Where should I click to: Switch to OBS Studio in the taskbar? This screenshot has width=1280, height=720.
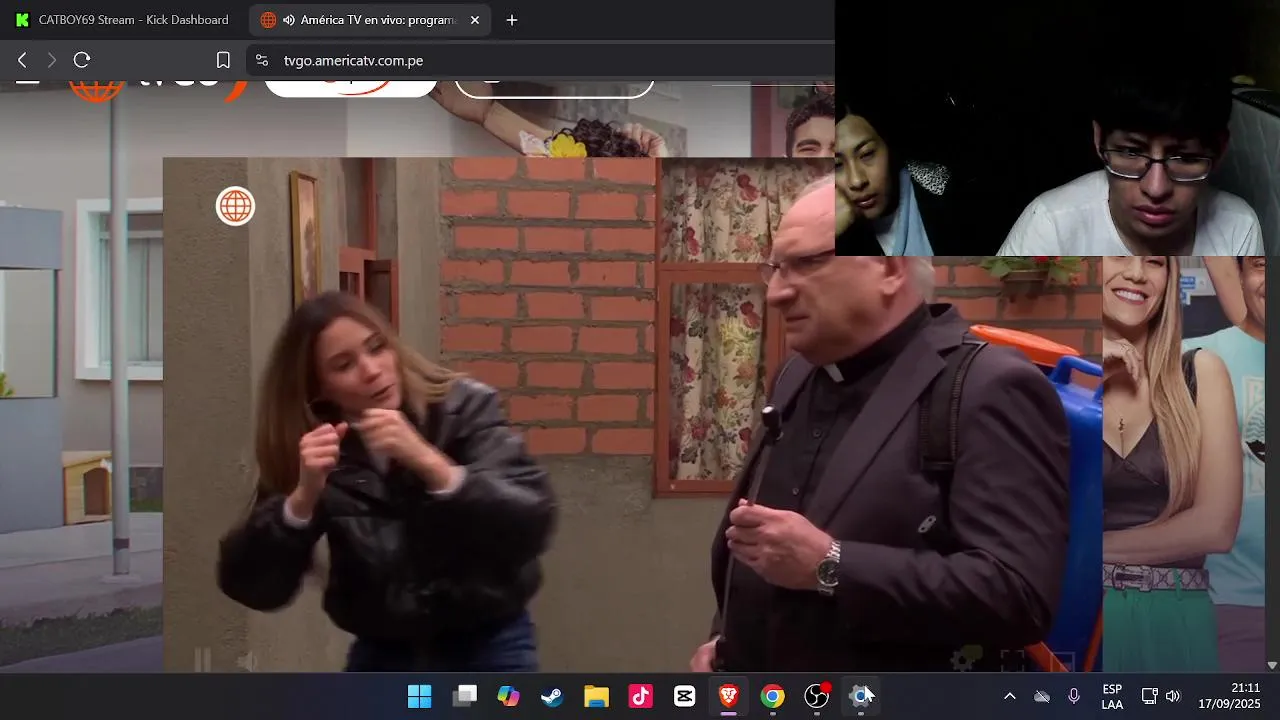pos(817,696)
